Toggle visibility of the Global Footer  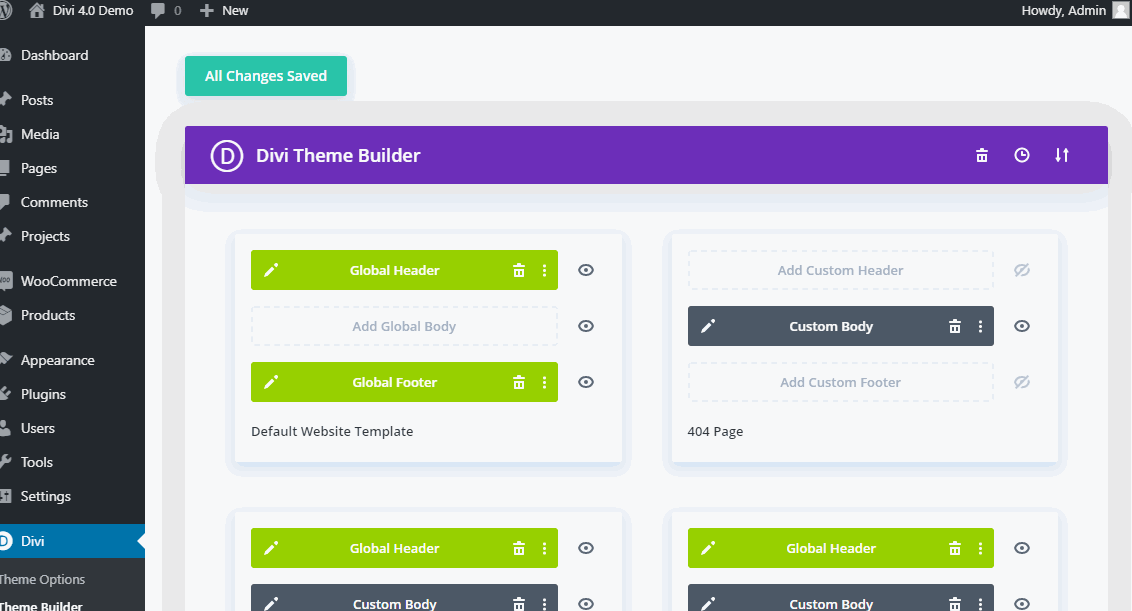585,382
